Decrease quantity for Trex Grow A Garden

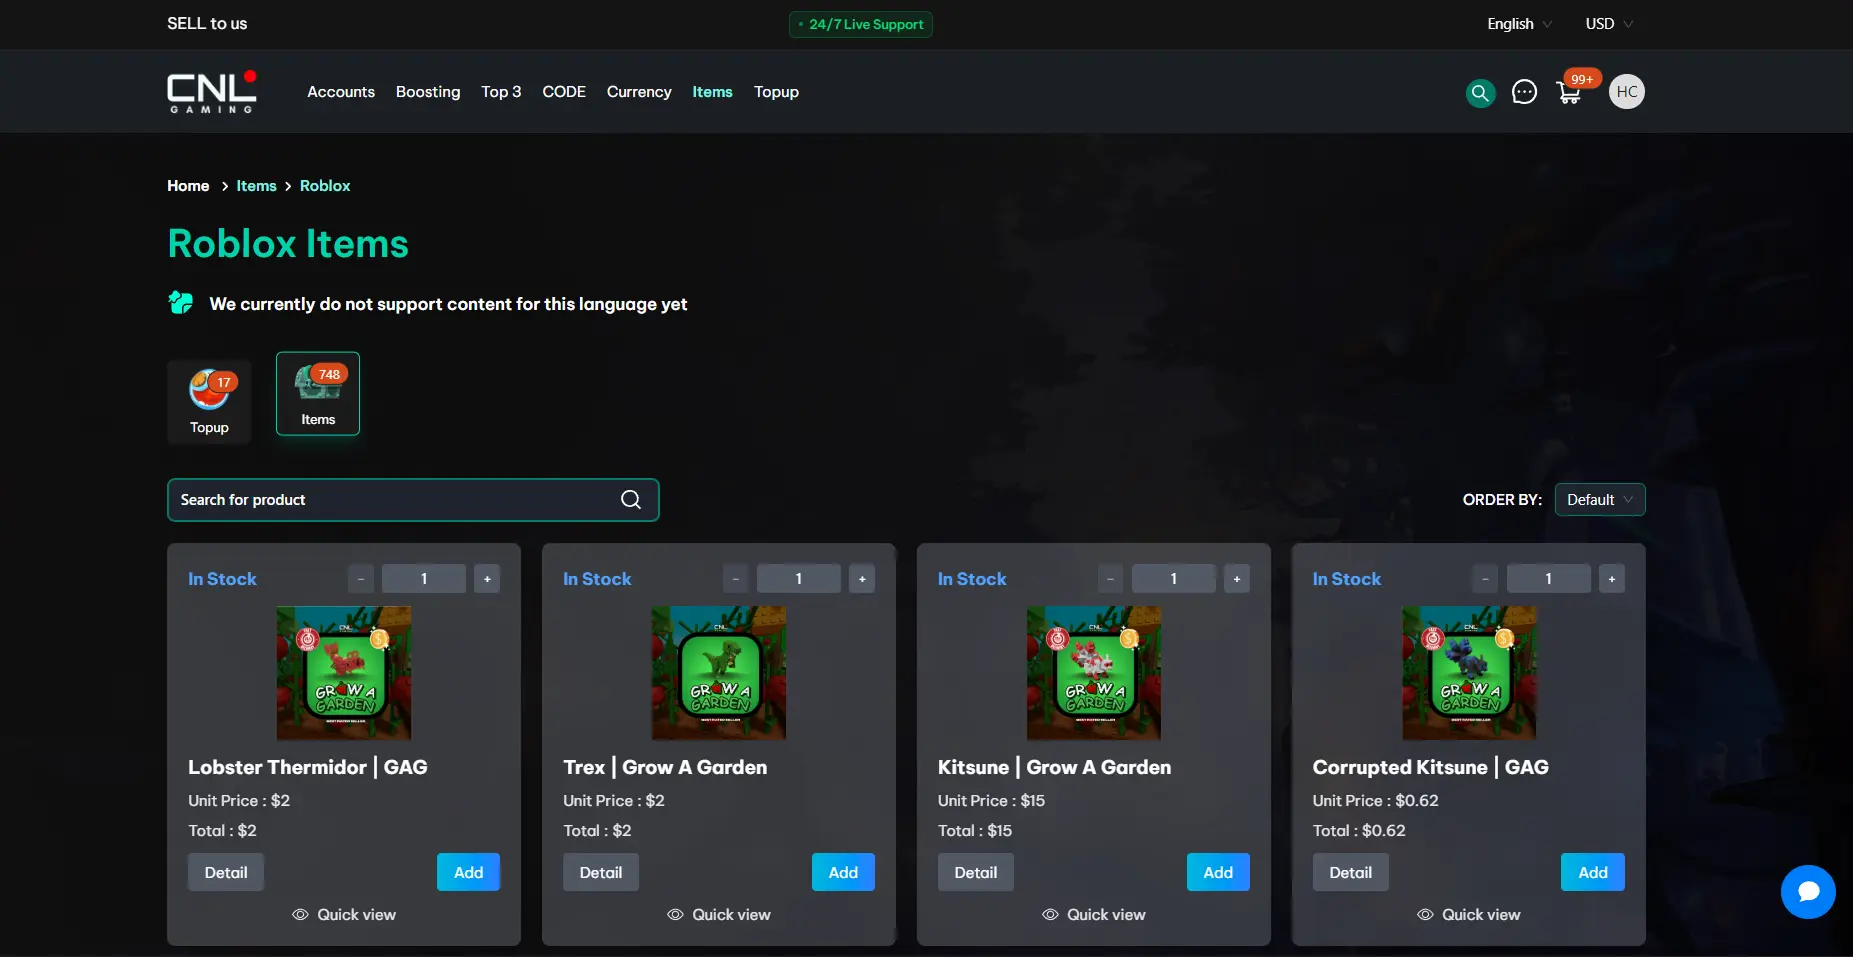(x=736, y=579)
